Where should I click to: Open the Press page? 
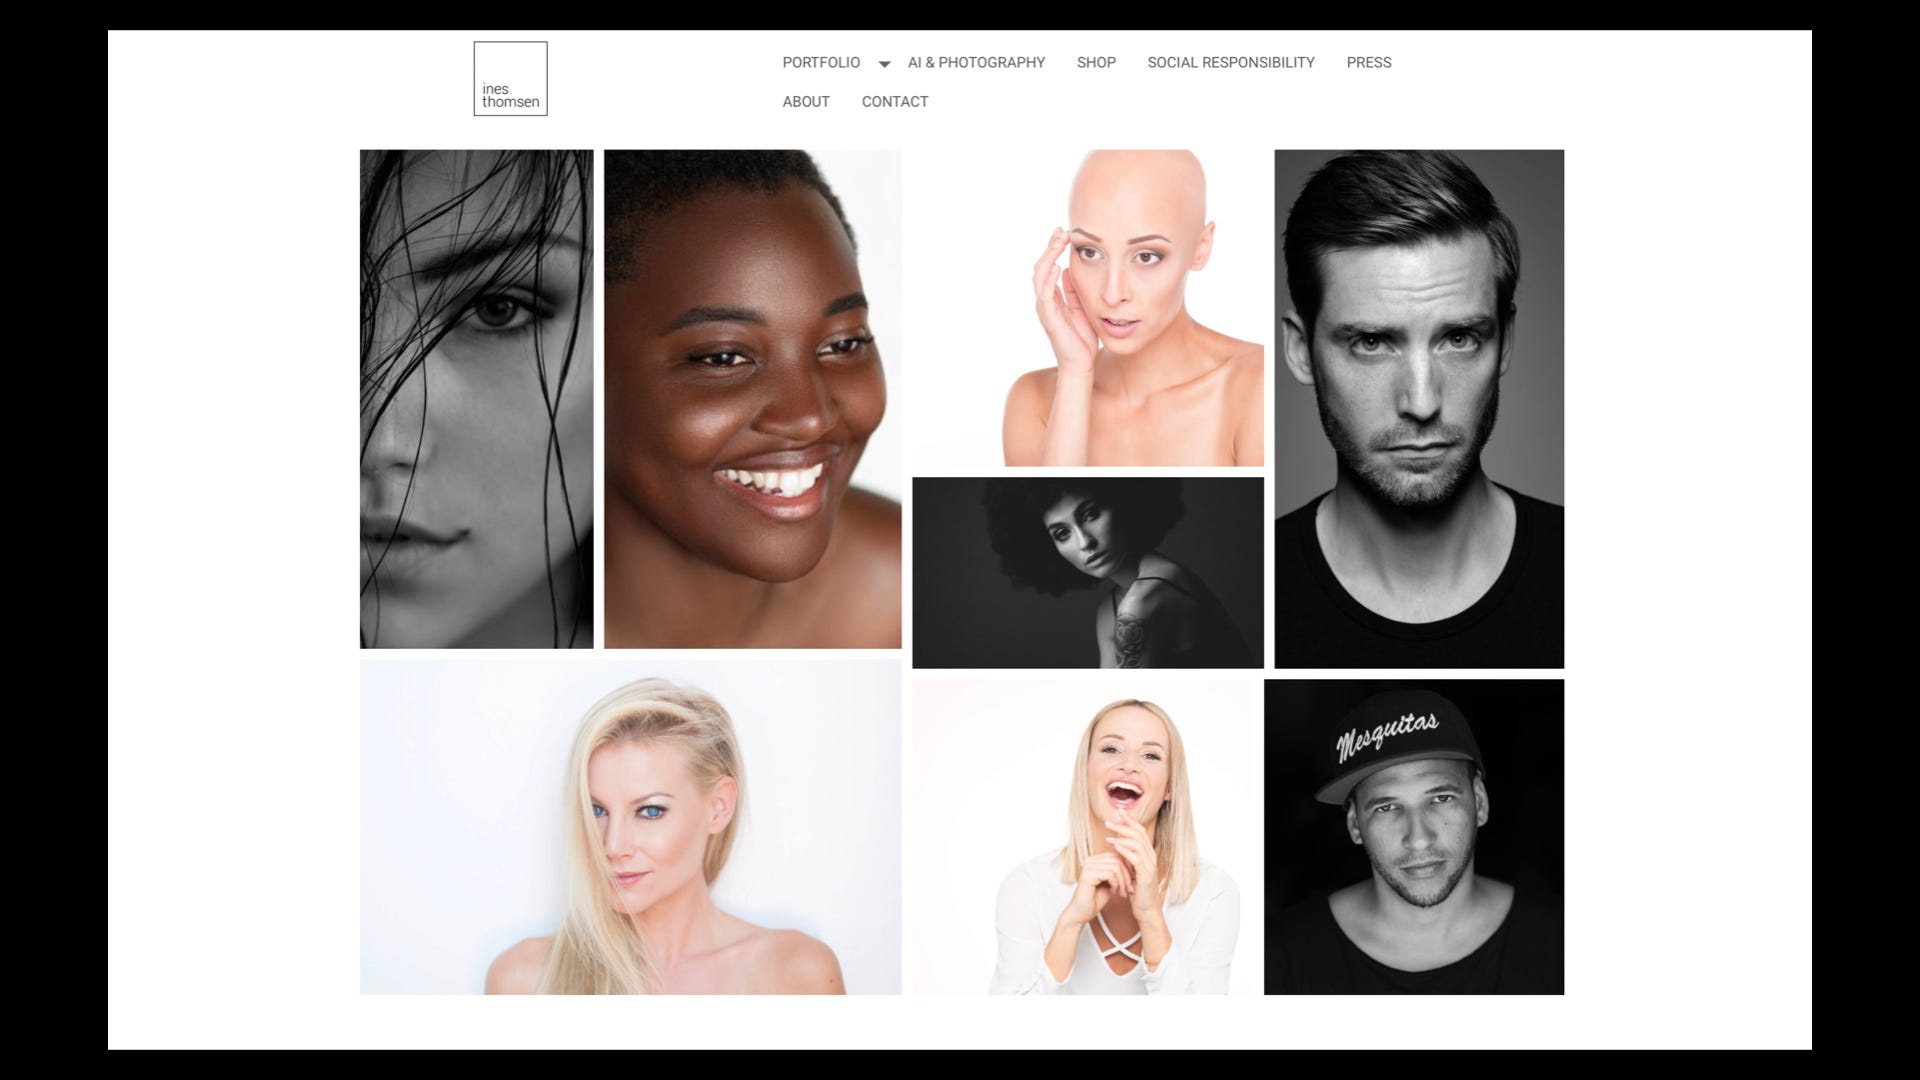point(1368,62)
